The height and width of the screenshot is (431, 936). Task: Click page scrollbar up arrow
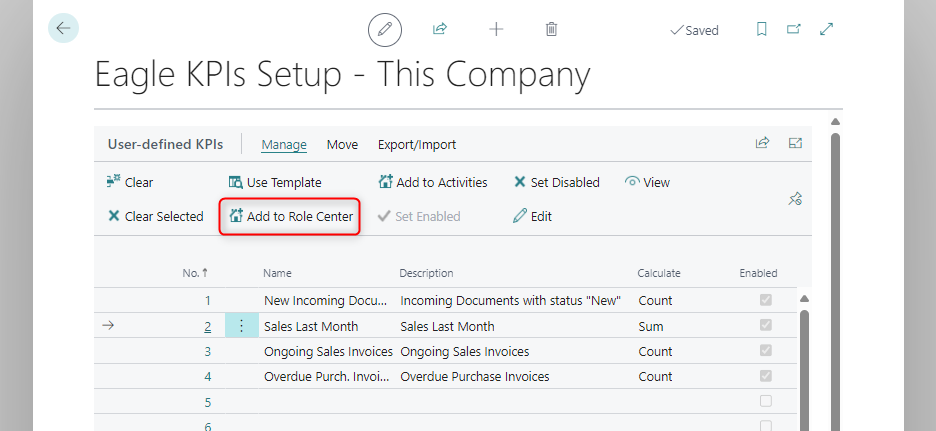tap(835, 122)
